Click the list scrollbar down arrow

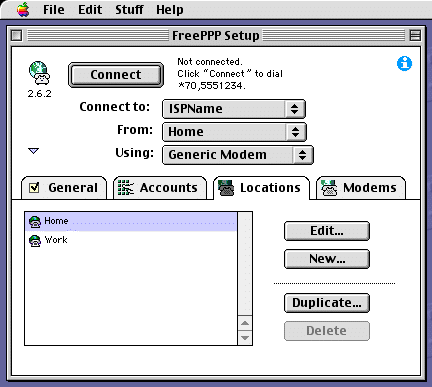[x=245, y=338]
